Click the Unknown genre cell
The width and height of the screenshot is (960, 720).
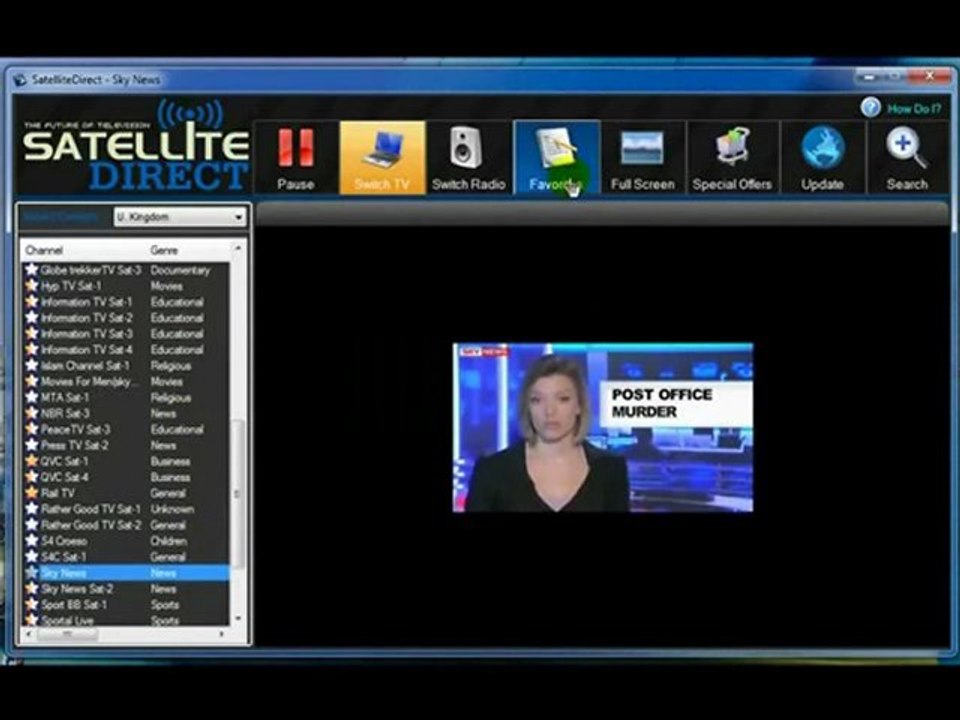click(x=172, y=509)
